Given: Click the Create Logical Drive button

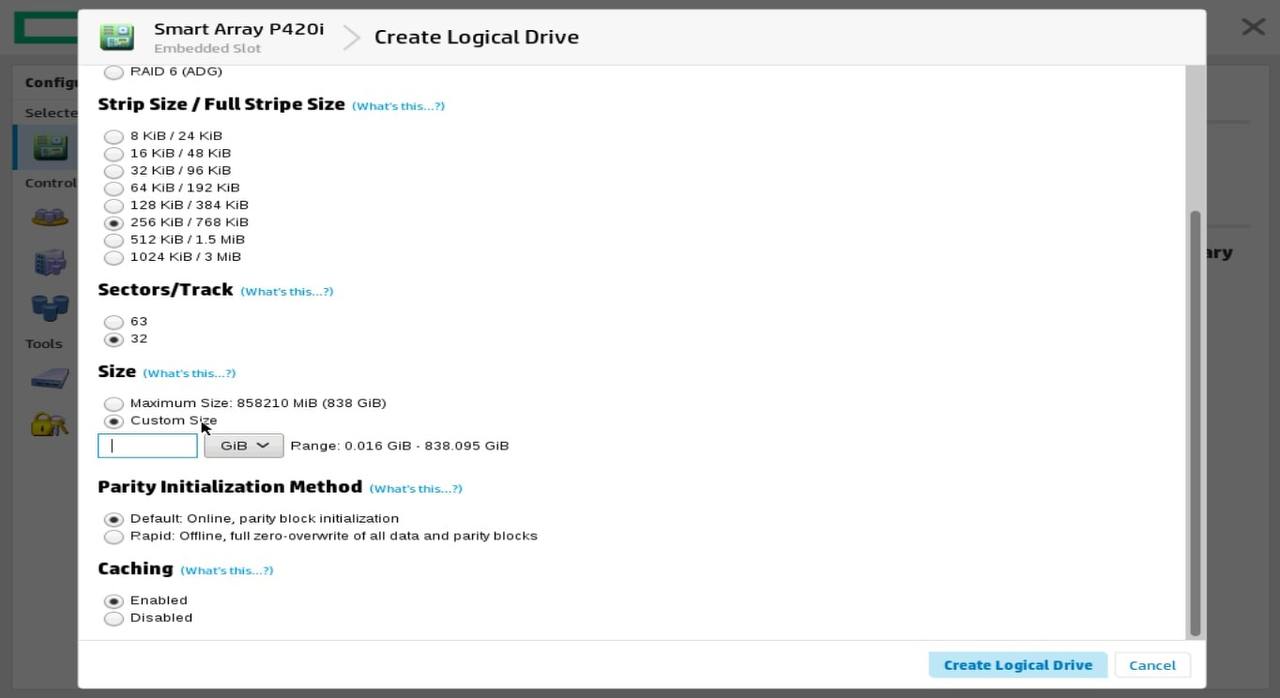Looking at the screenshot, I should point(1017,665).
